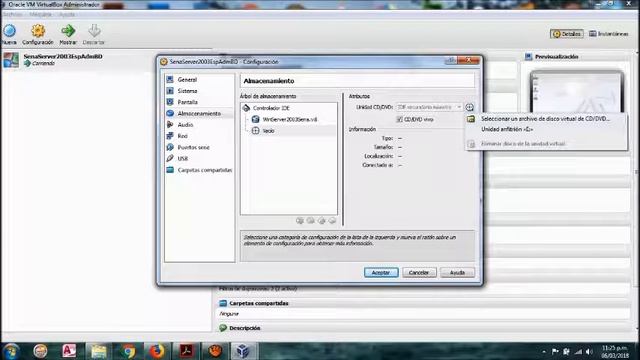The image size is (640, 360).
Task: Click the volume tray icon
Action: [589, 351]
